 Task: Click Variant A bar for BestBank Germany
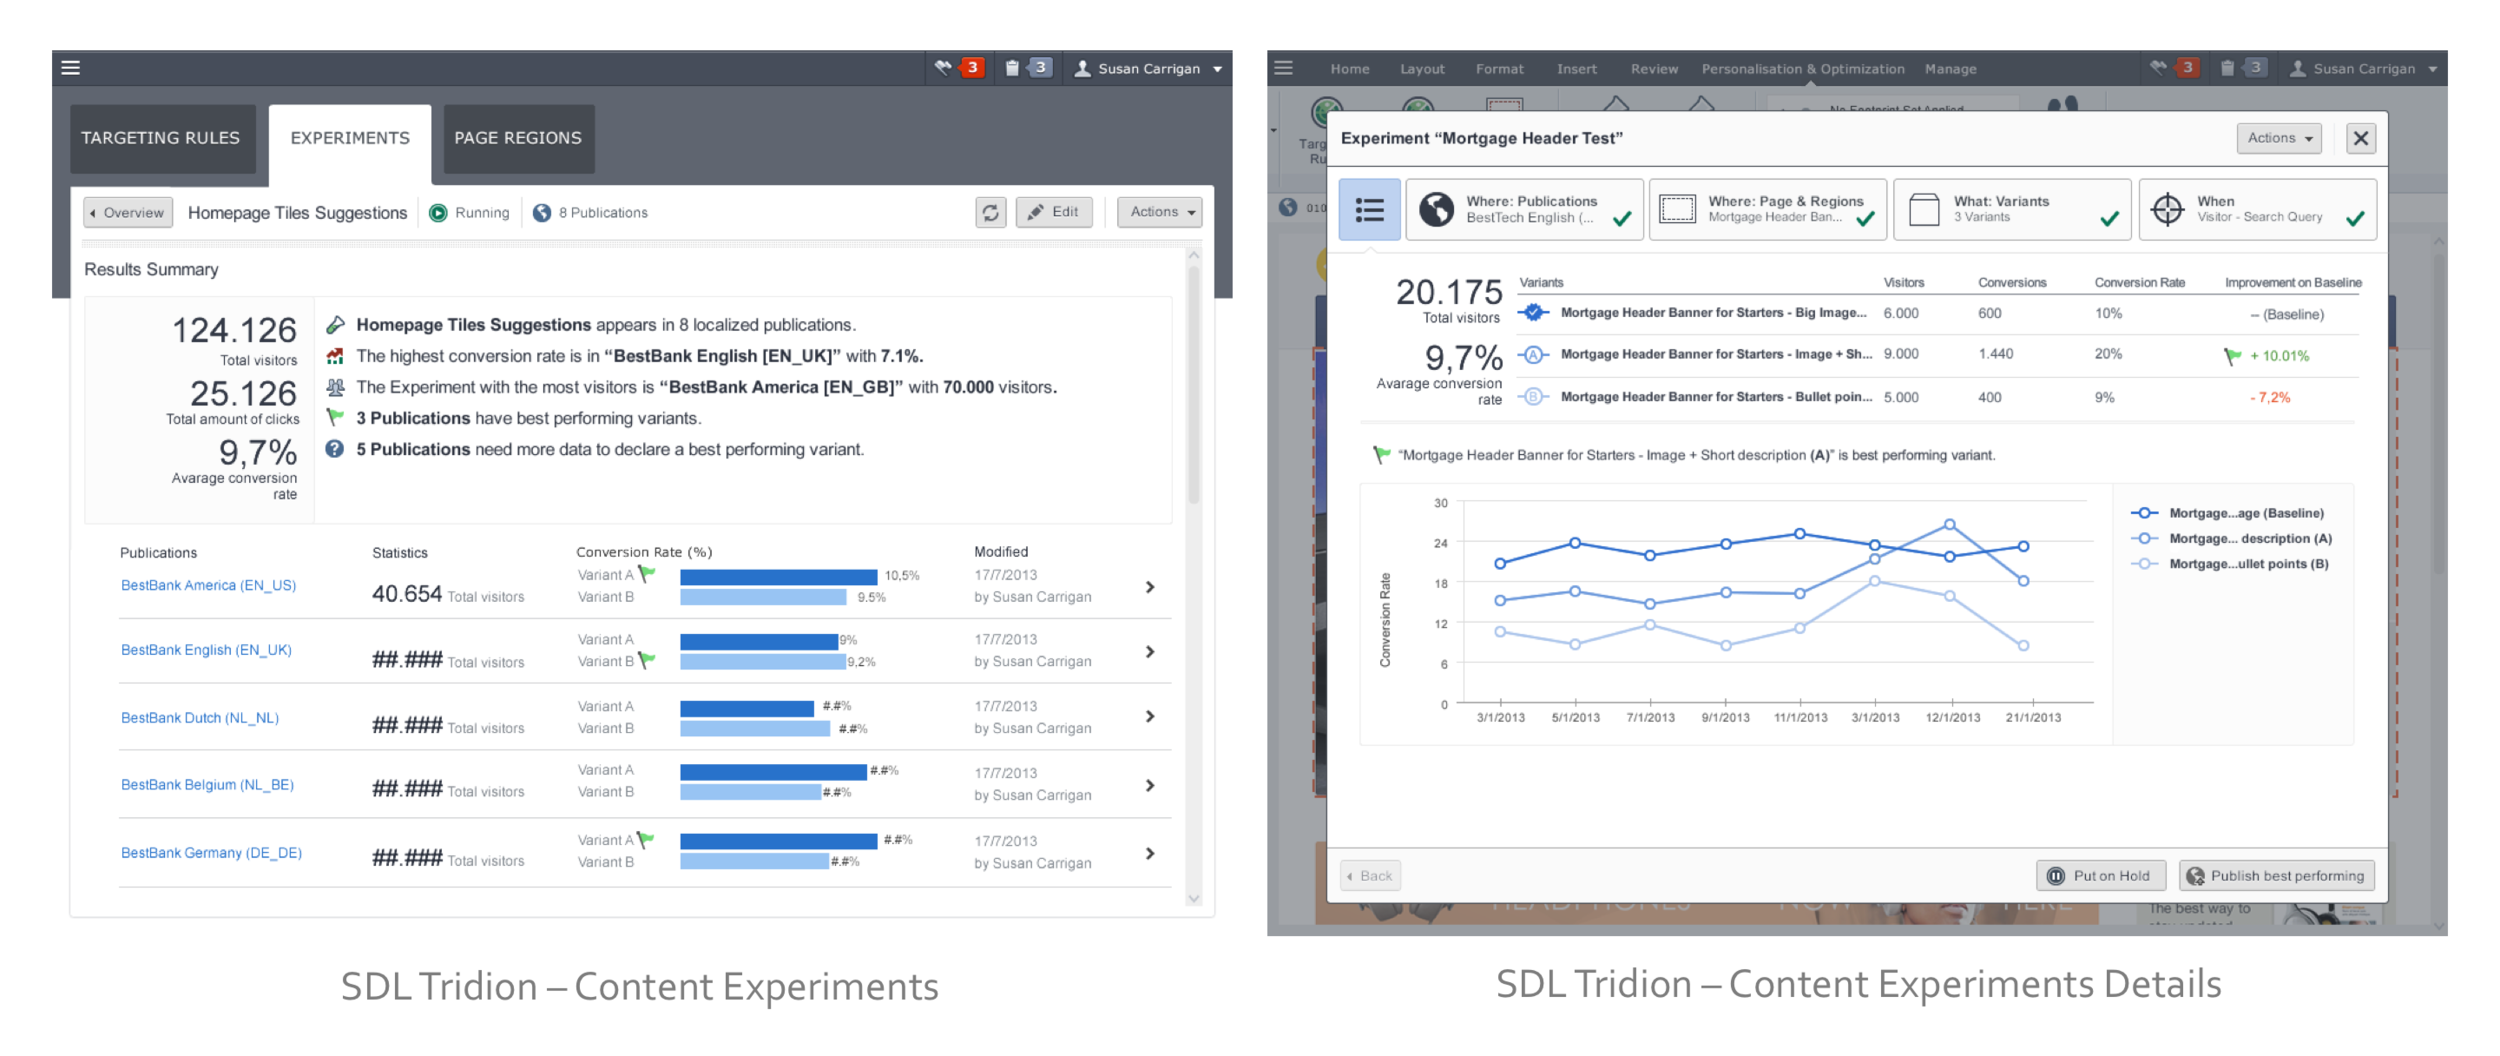pos(778,841)
